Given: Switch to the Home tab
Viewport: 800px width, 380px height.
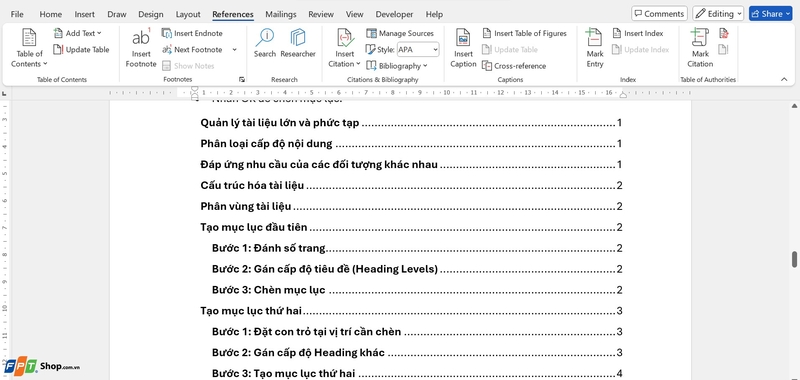Looking at the screenshot, I should 51,14.
